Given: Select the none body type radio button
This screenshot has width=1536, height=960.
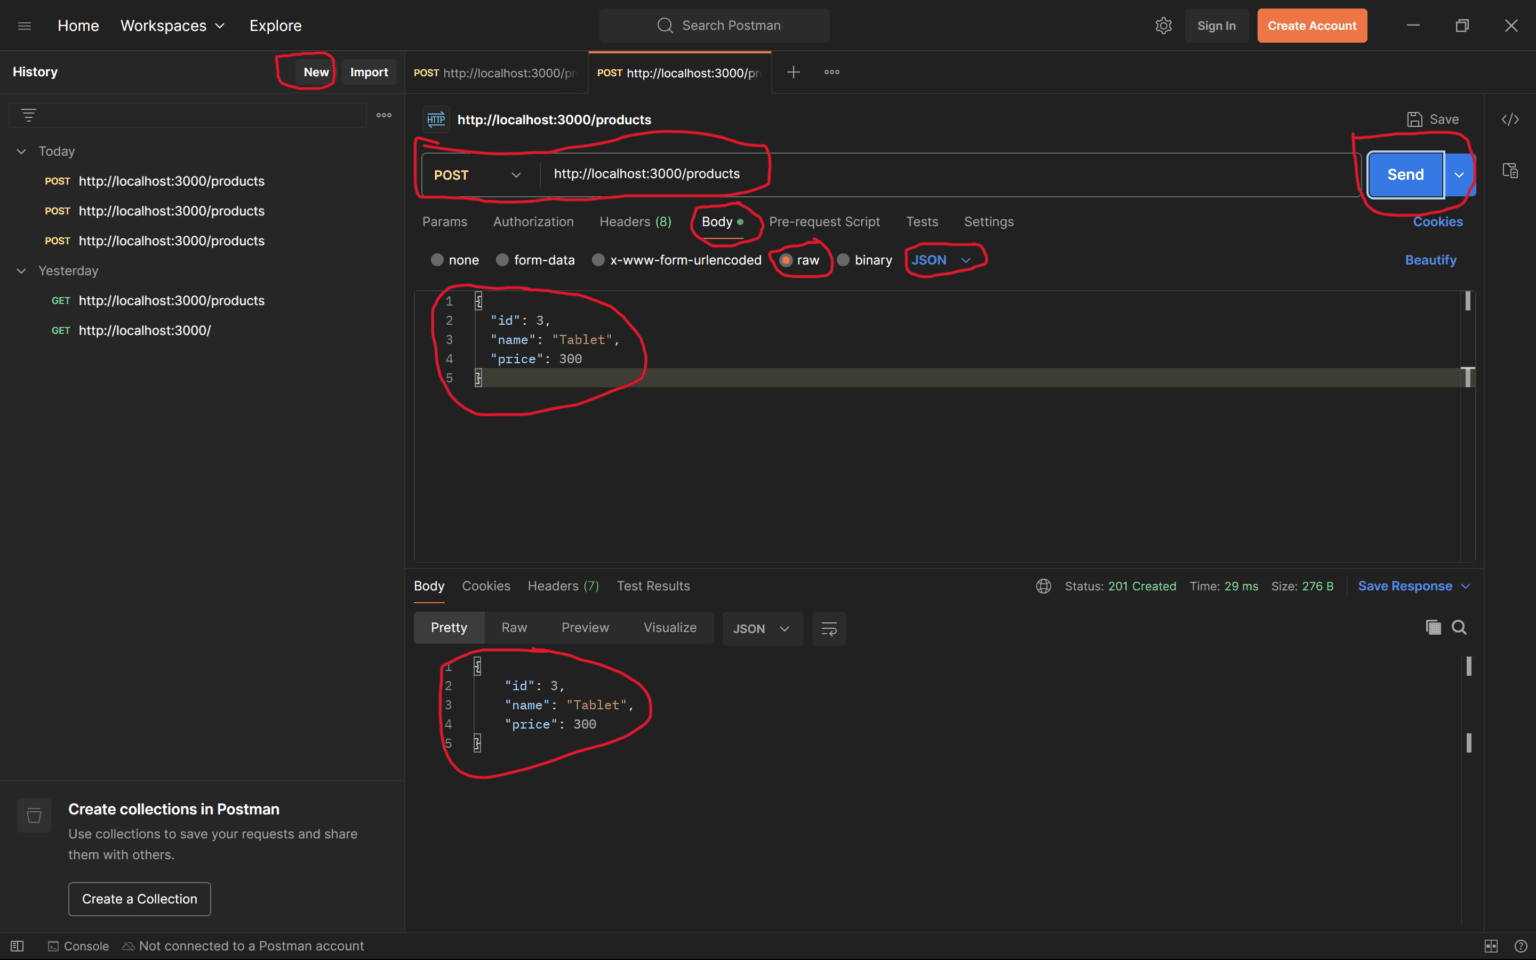Looking at the screenshot, I should tap(437, 260).
